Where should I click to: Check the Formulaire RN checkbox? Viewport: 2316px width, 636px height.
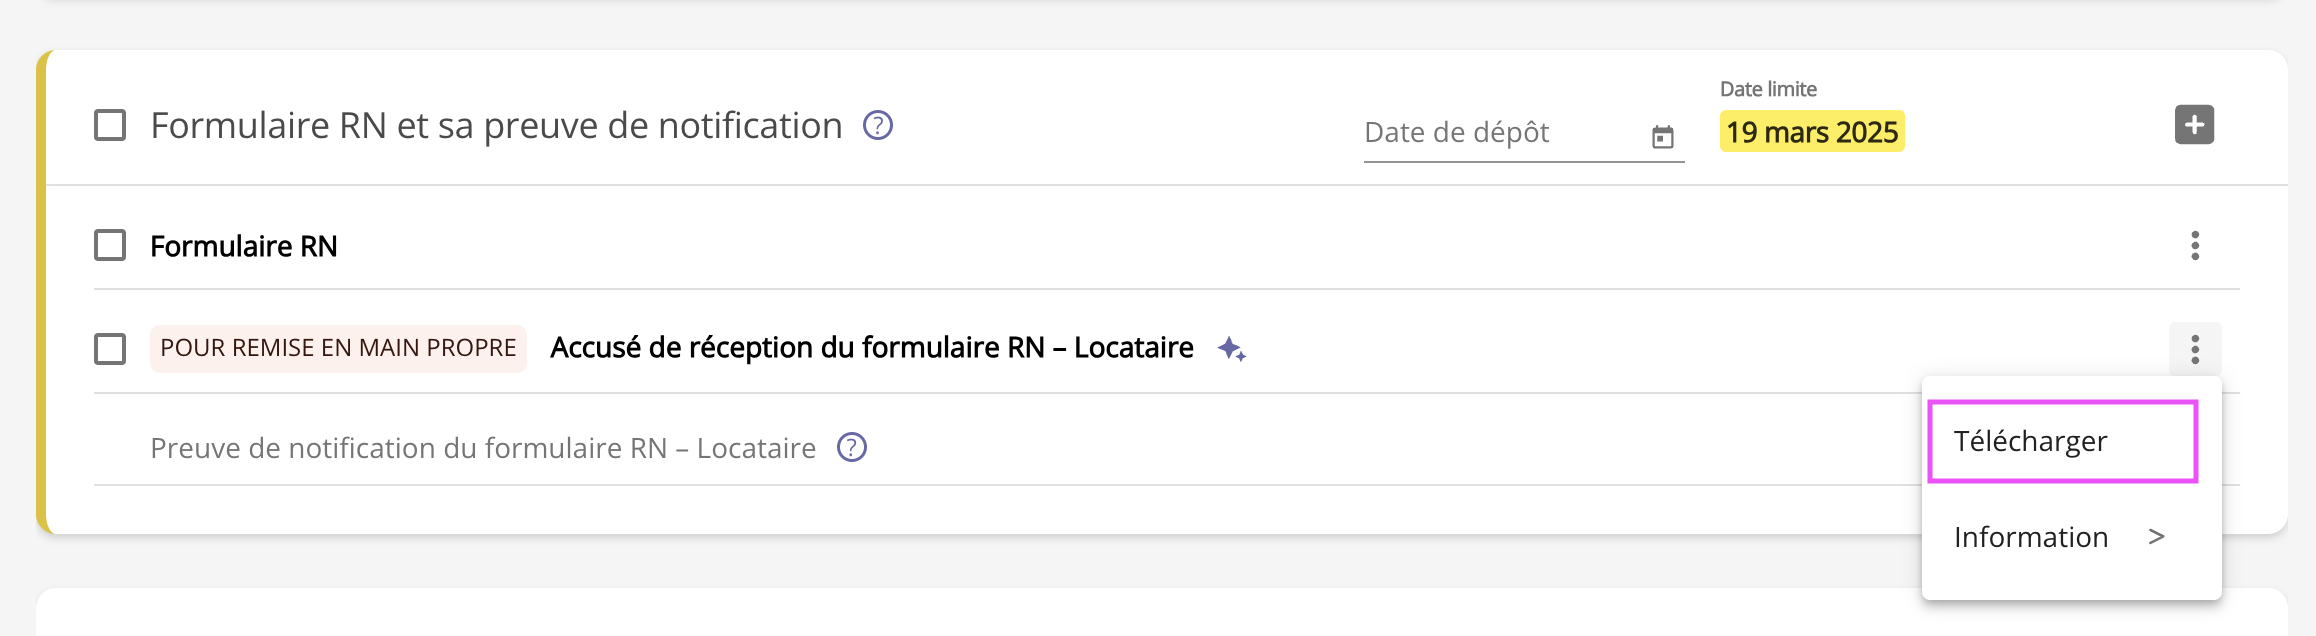(110, 246)
